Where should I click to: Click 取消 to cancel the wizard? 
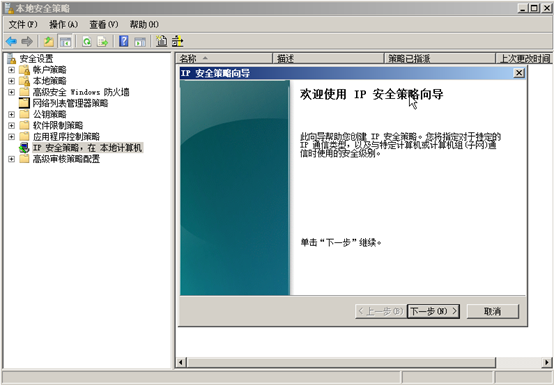coord(493,311)
